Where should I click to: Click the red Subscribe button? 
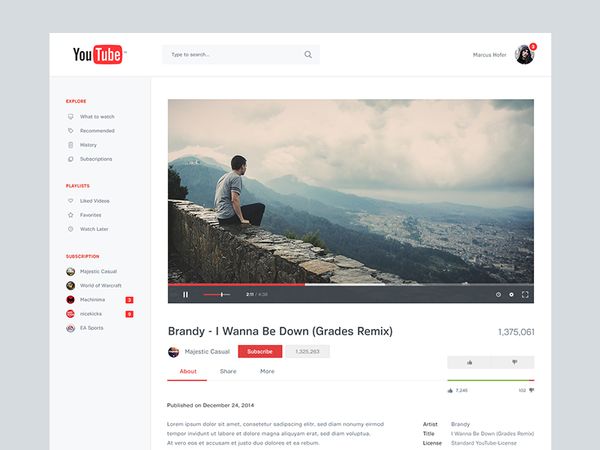(260, 351)
